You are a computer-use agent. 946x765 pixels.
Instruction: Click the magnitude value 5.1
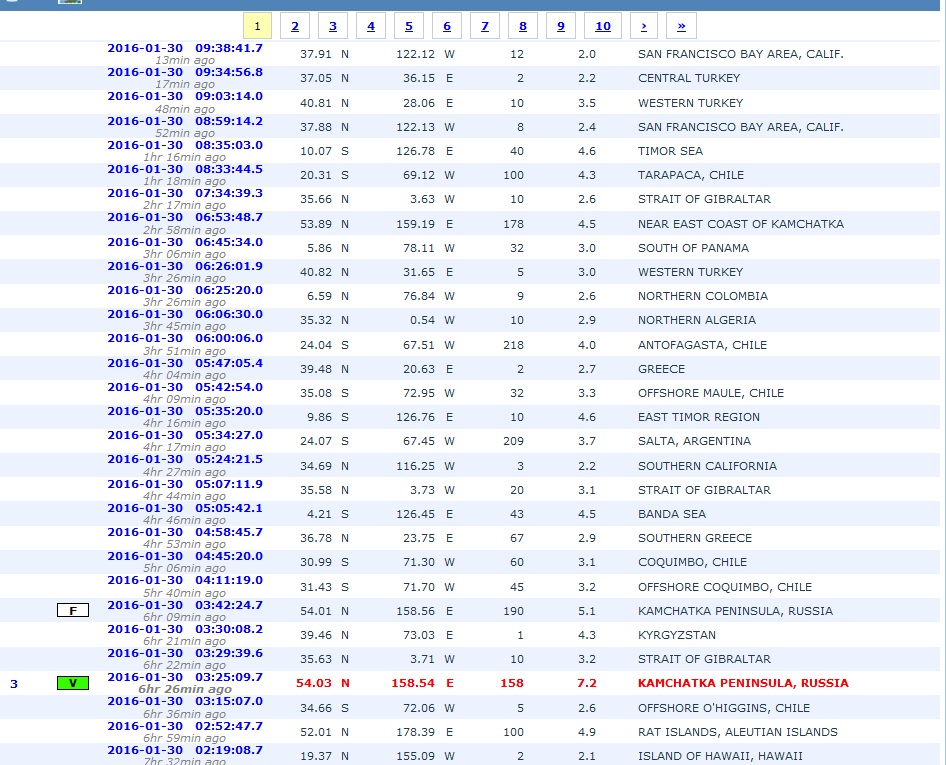587,611
